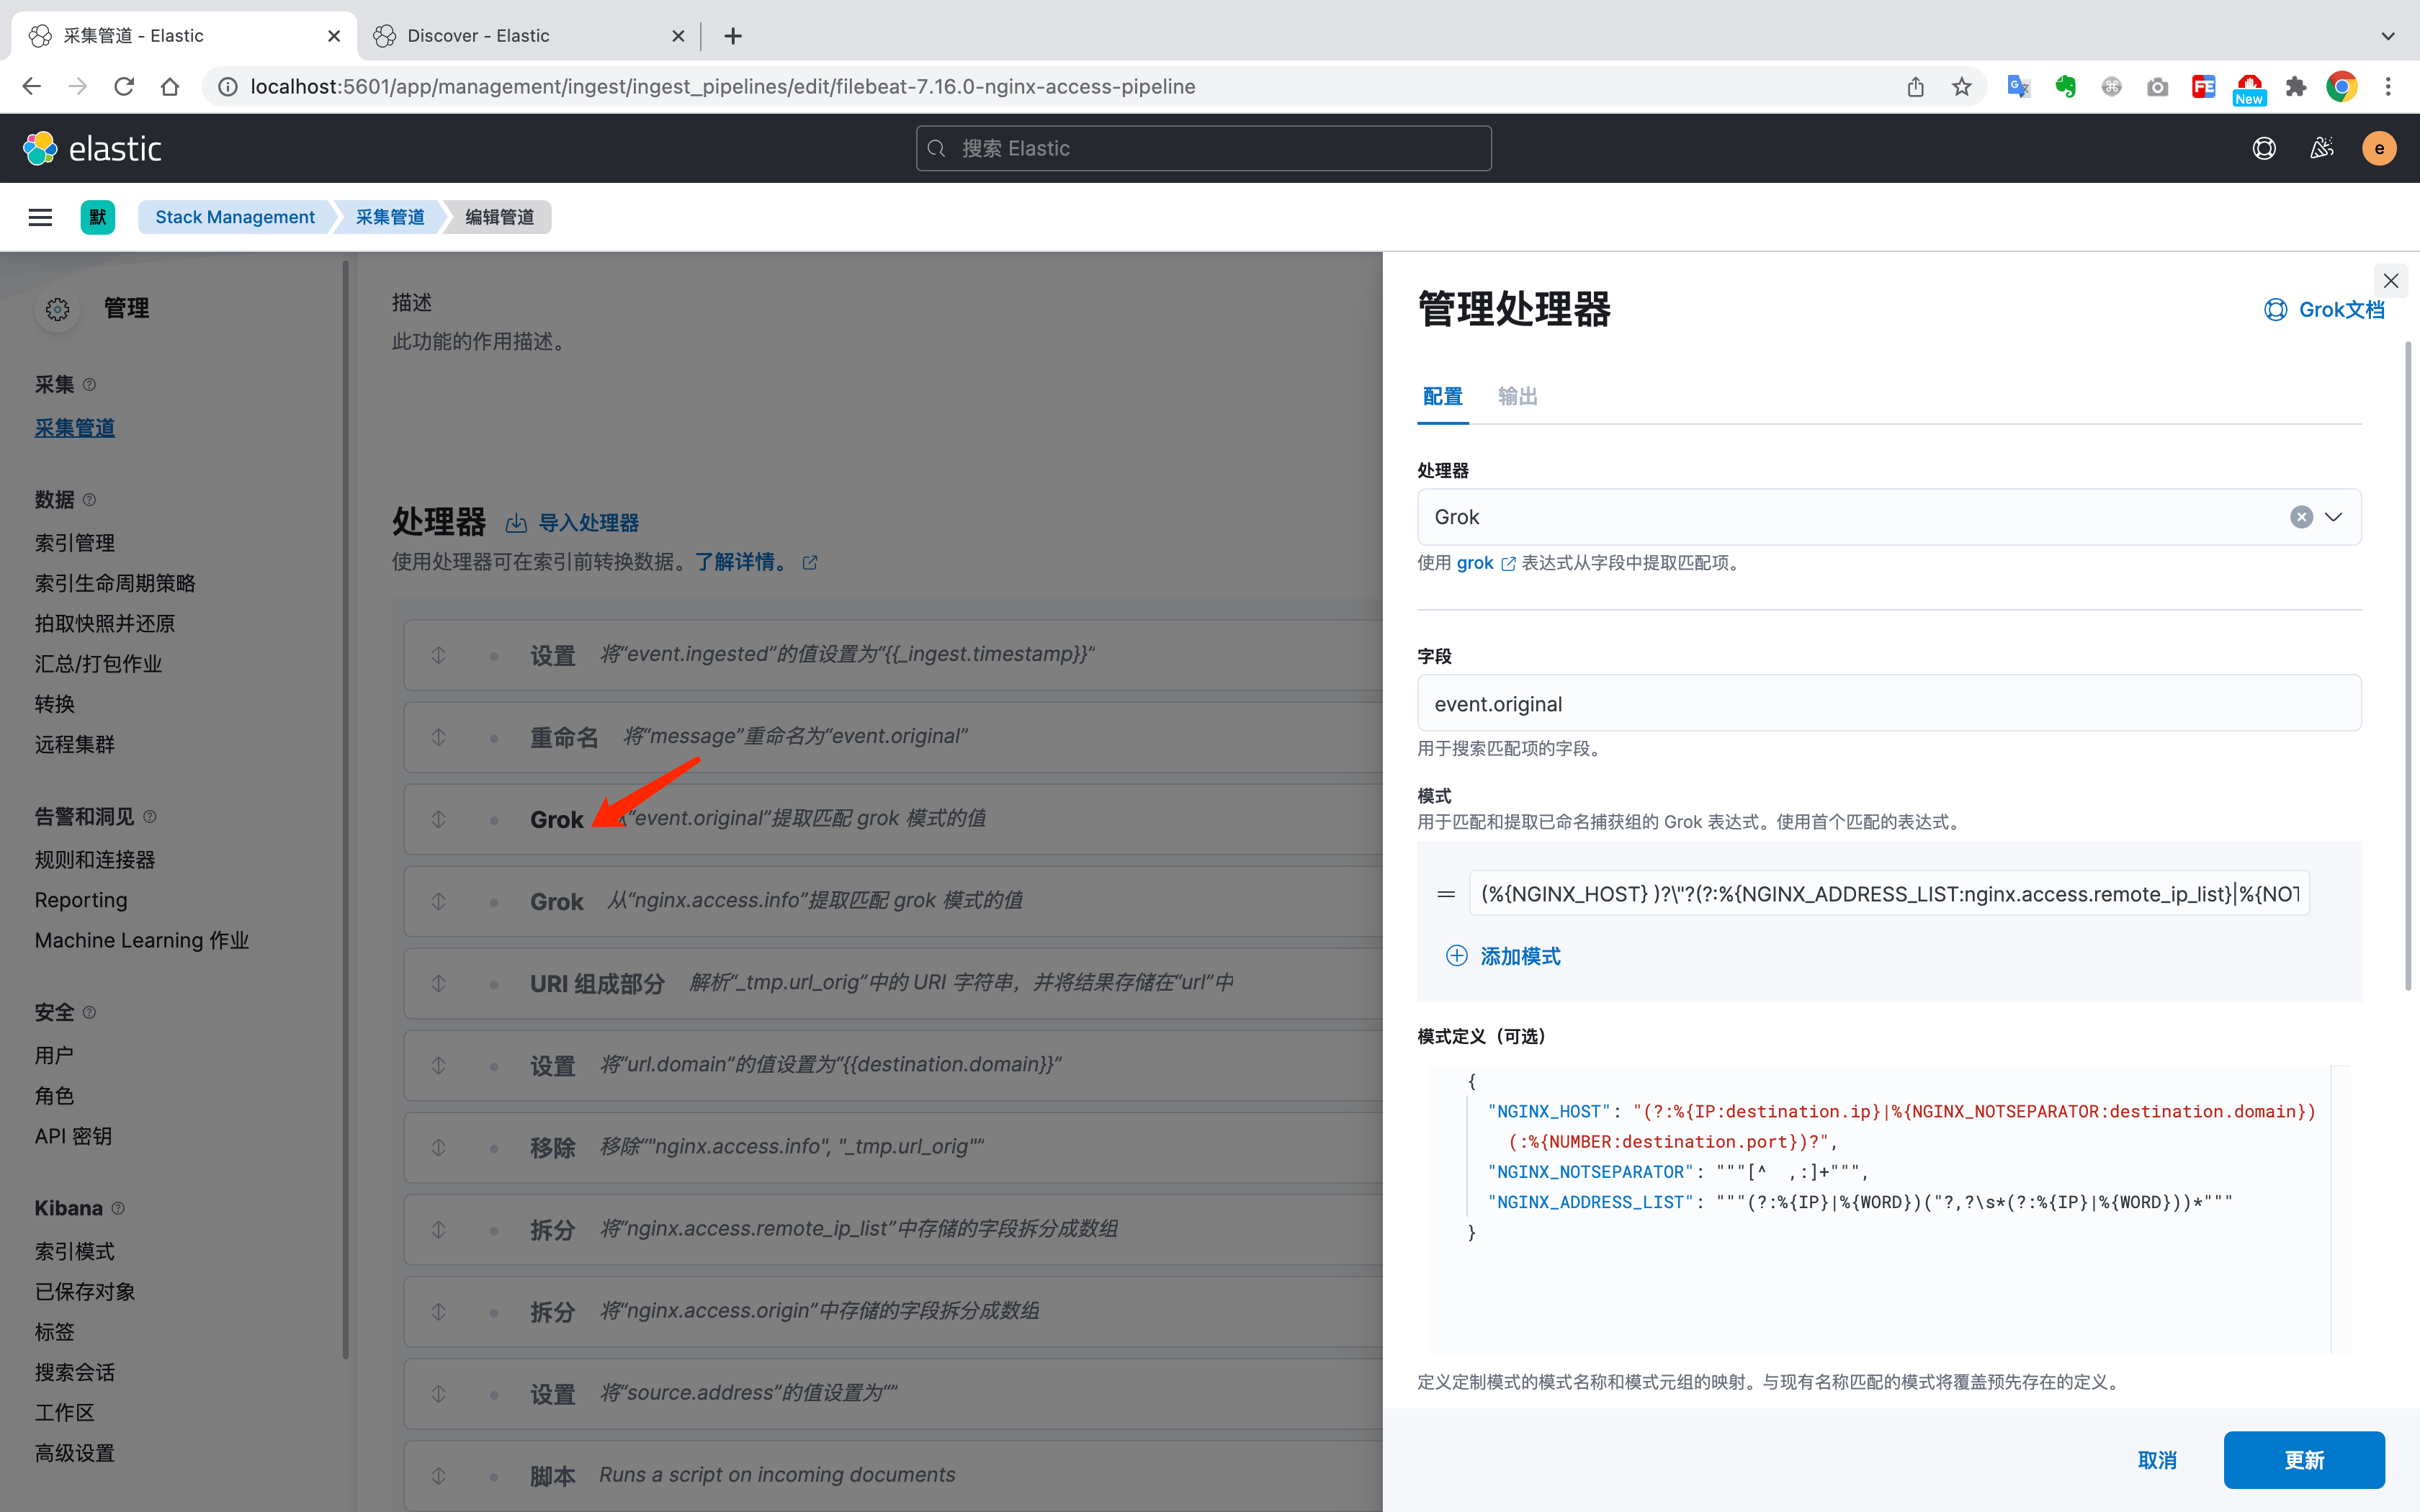Switch to the 输出 tab
The height and width of the screenshot is (1512, 2420).
(1517, 396)
